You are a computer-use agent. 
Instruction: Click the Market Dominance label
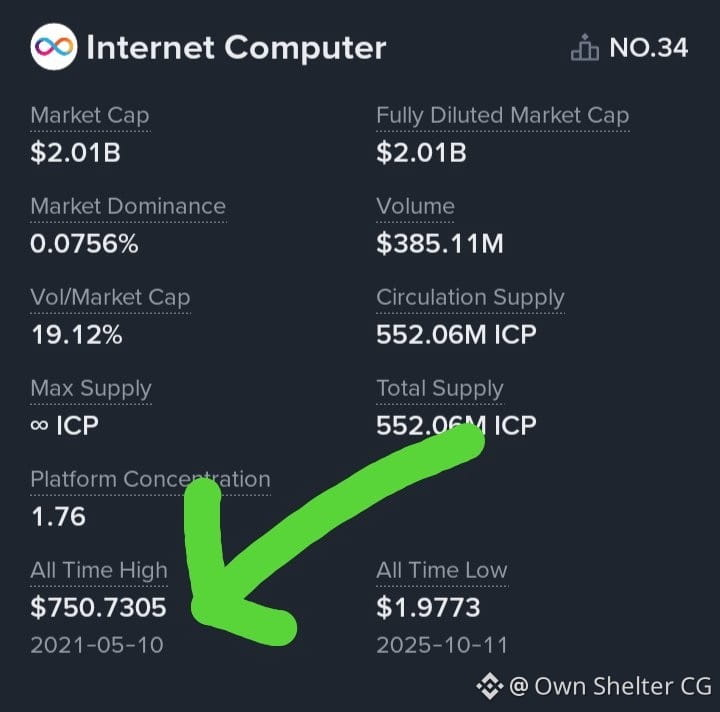click(x=128, y=206)
